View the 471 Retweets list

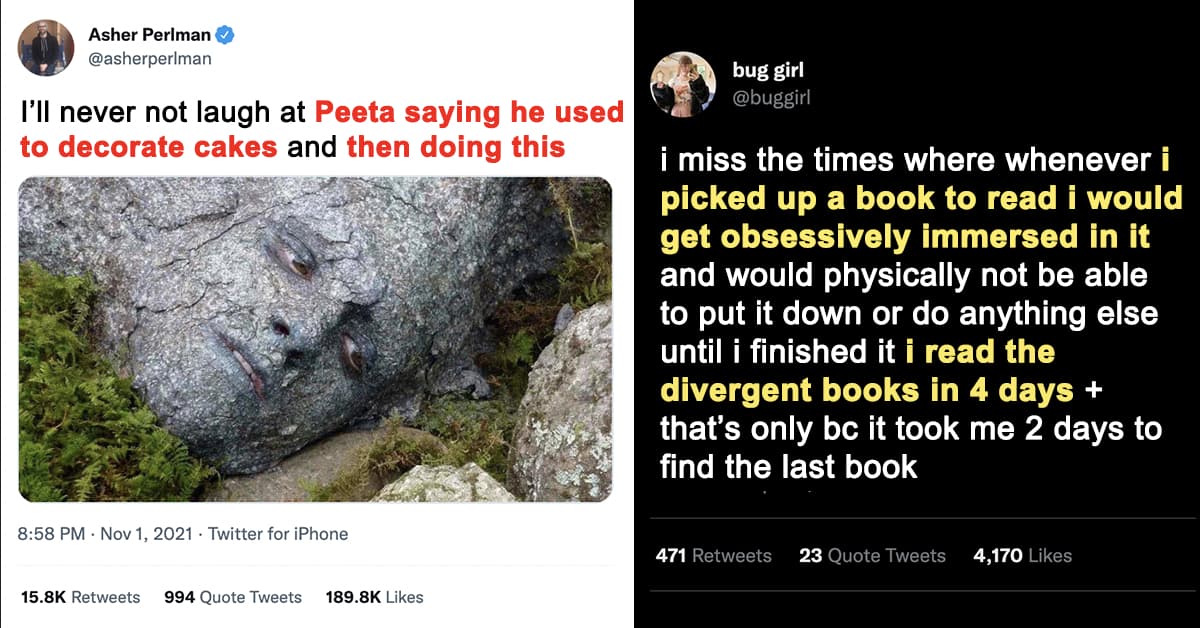point(714,556)
